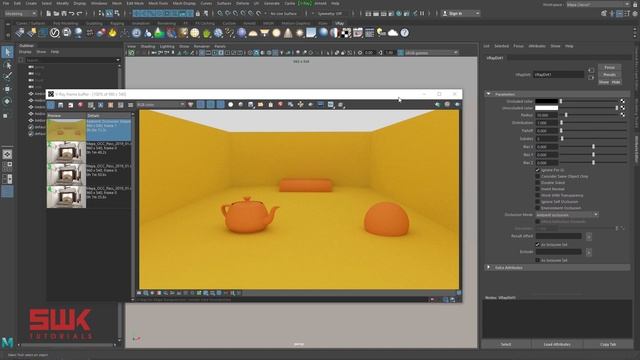Screen dimensions: 640x360
Task: Enable Ignore Self Occlusion checkbox
Action: point(538,202)
